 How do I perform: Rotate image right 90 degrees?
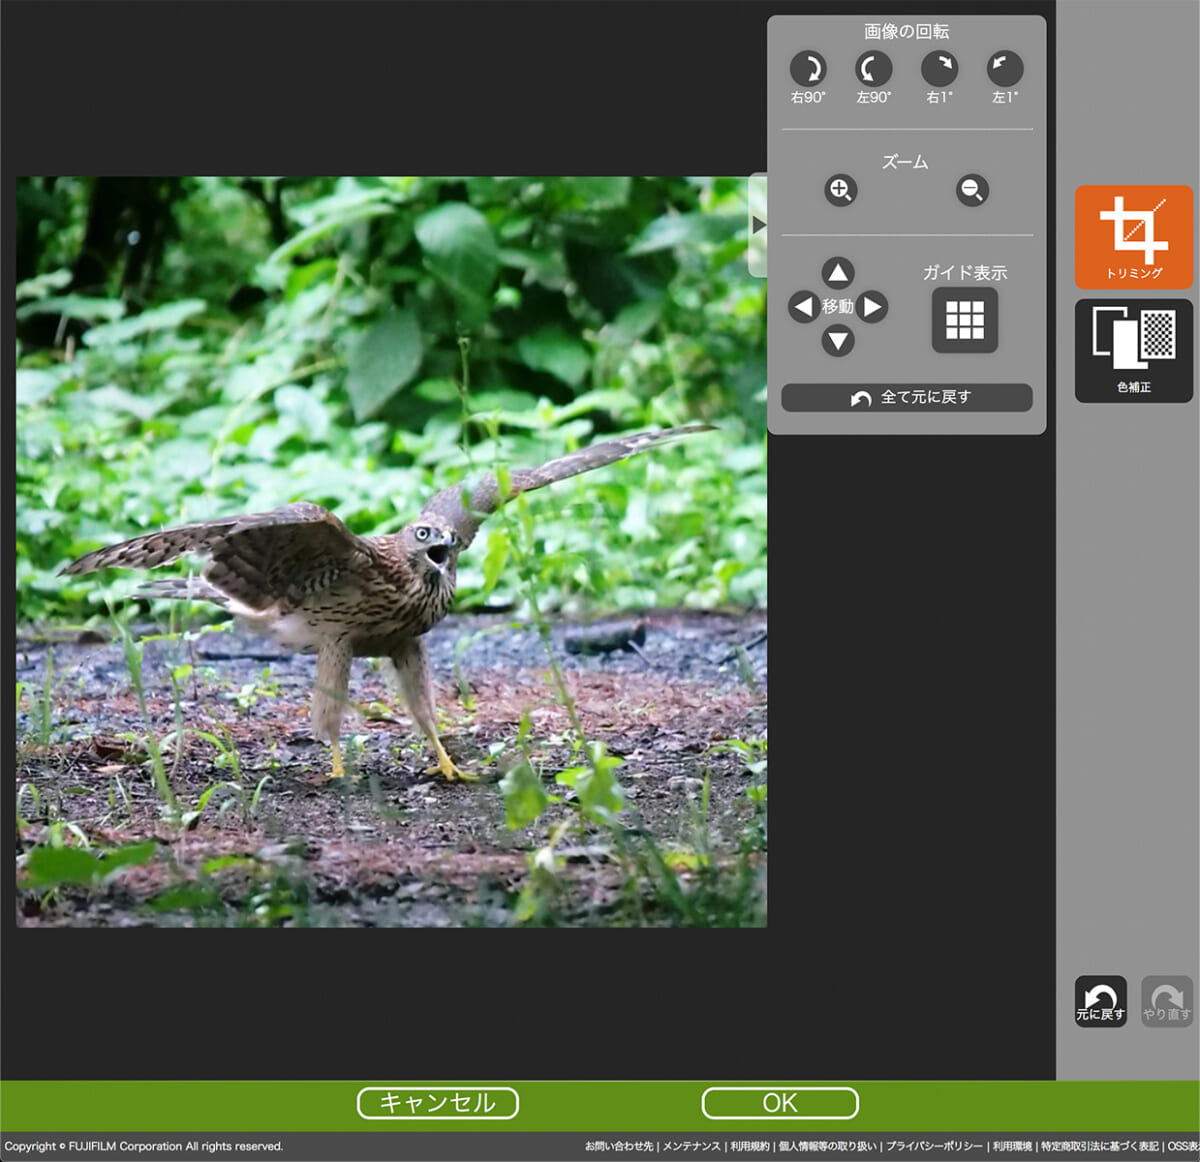pyautogui.click(x=808, y=69)
